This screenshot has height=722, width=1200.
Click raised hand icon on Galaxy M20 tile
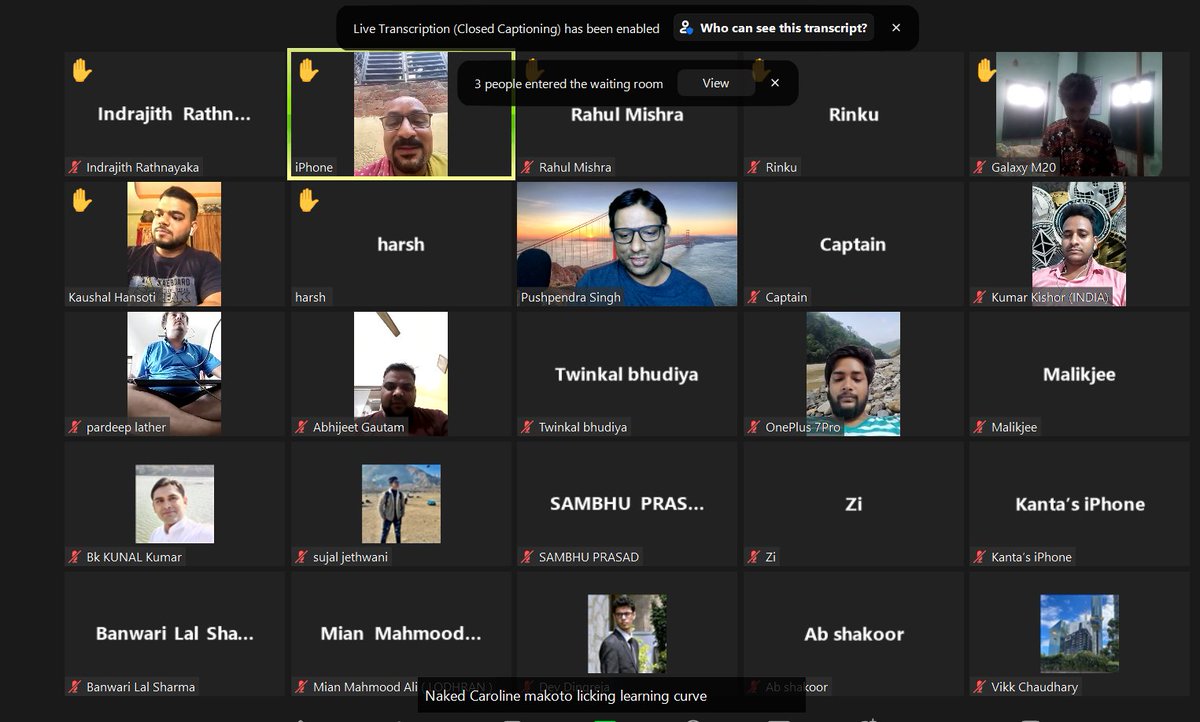[x=986, y=70]
